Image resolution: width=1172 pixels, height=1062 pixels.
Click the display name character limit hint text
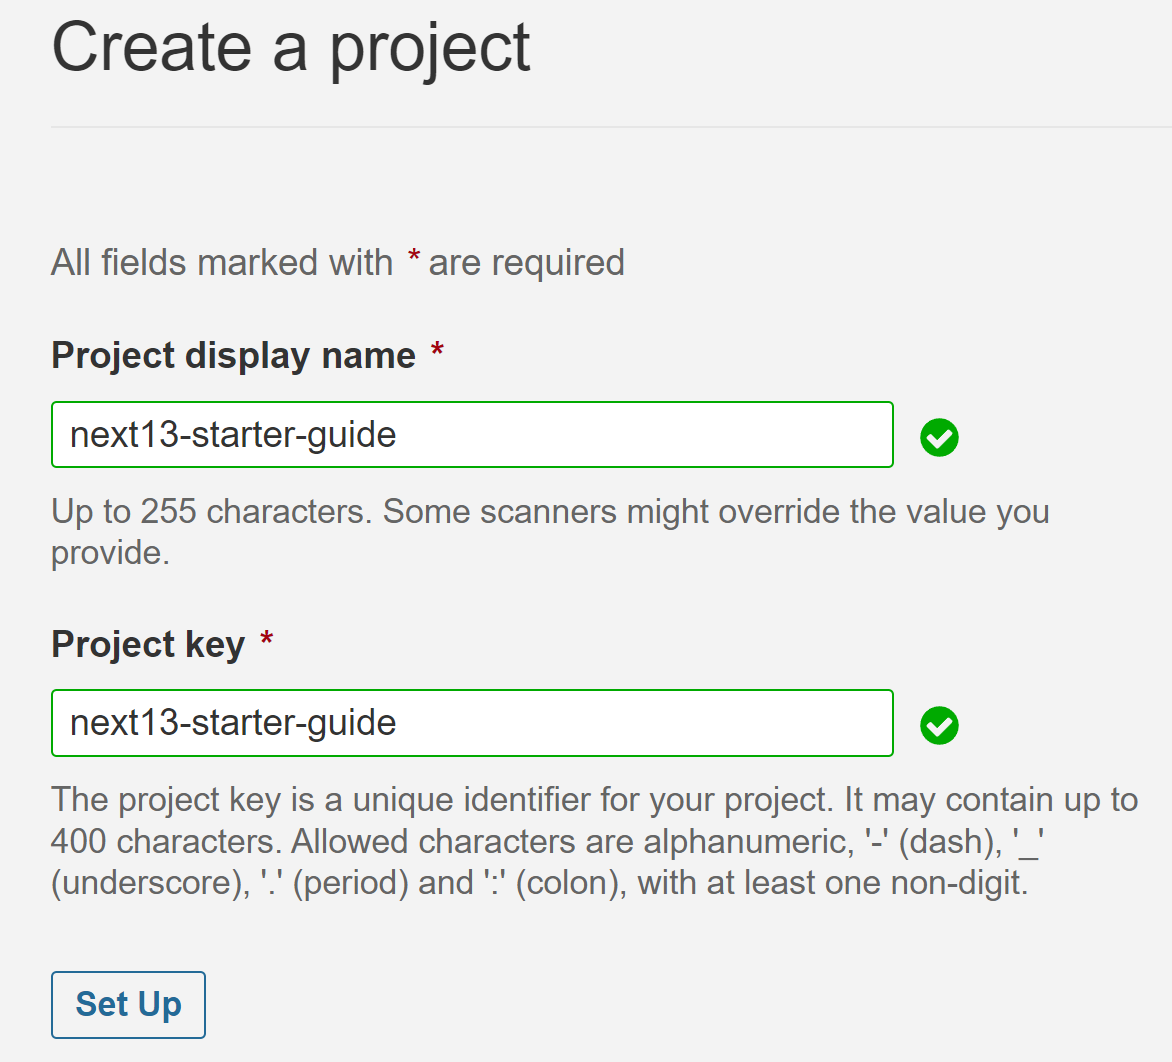(x=550, y=531)
